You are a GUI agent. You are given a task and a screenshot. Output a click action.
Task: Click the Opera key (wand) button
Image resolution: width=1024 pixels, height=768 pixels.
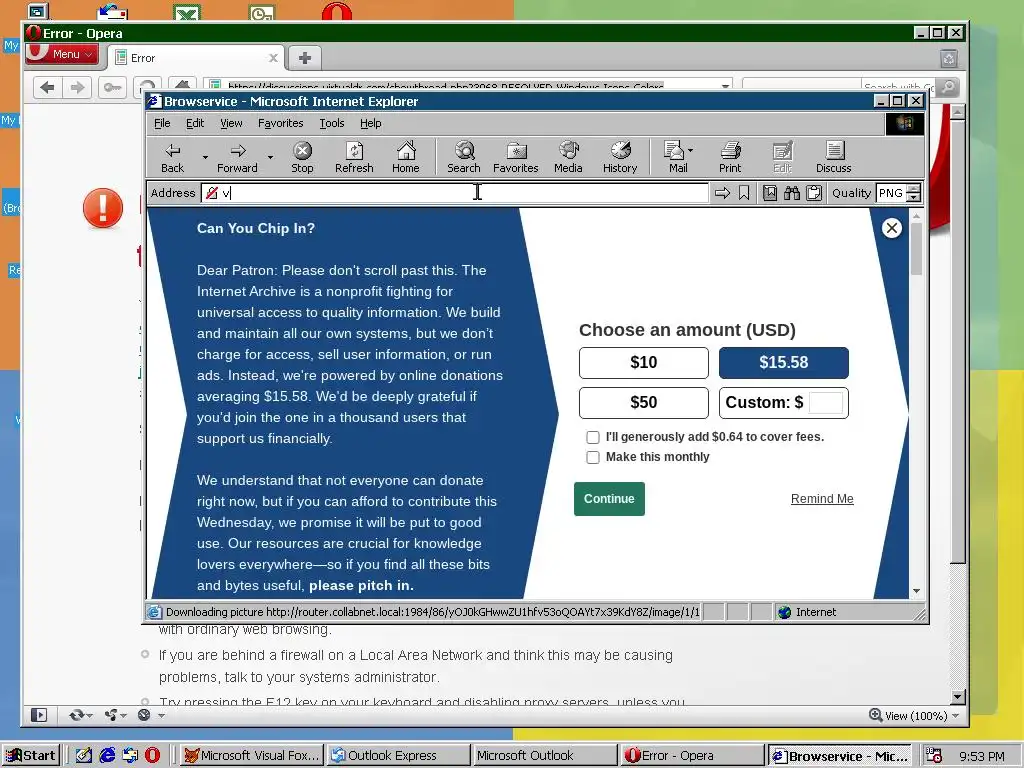click(112, 87)
